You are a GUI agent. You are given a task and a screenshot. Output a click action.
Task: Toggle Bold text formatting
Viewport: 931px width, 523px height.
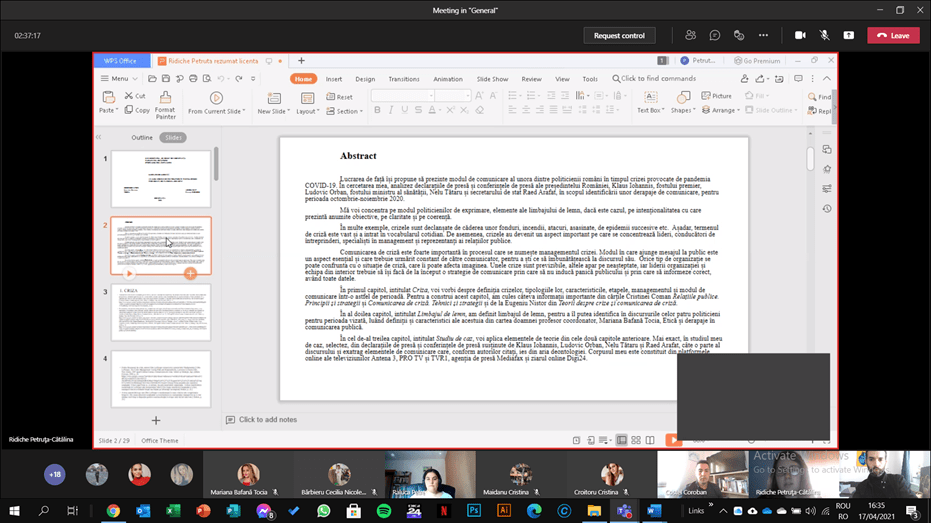click(x=377, y=111)
